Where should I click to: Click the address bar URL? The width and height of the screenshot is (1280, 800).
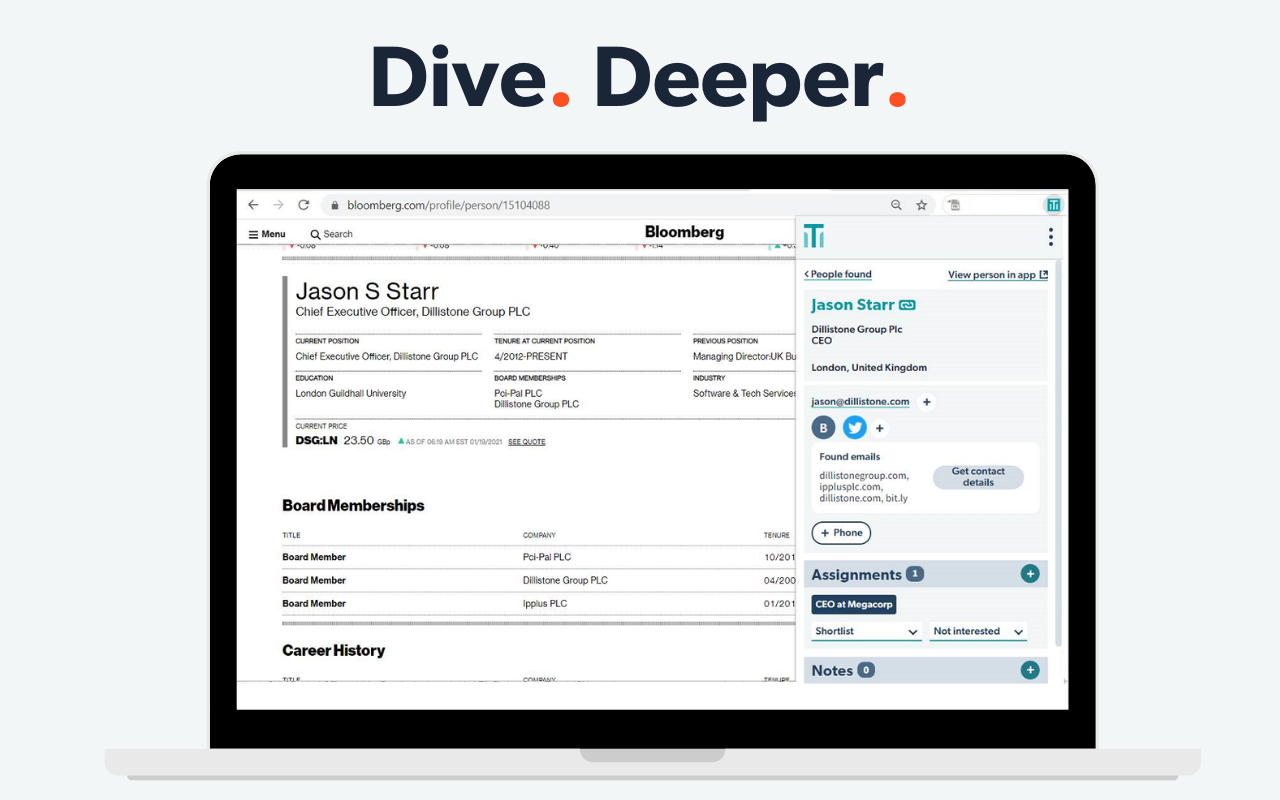[448, 205]
